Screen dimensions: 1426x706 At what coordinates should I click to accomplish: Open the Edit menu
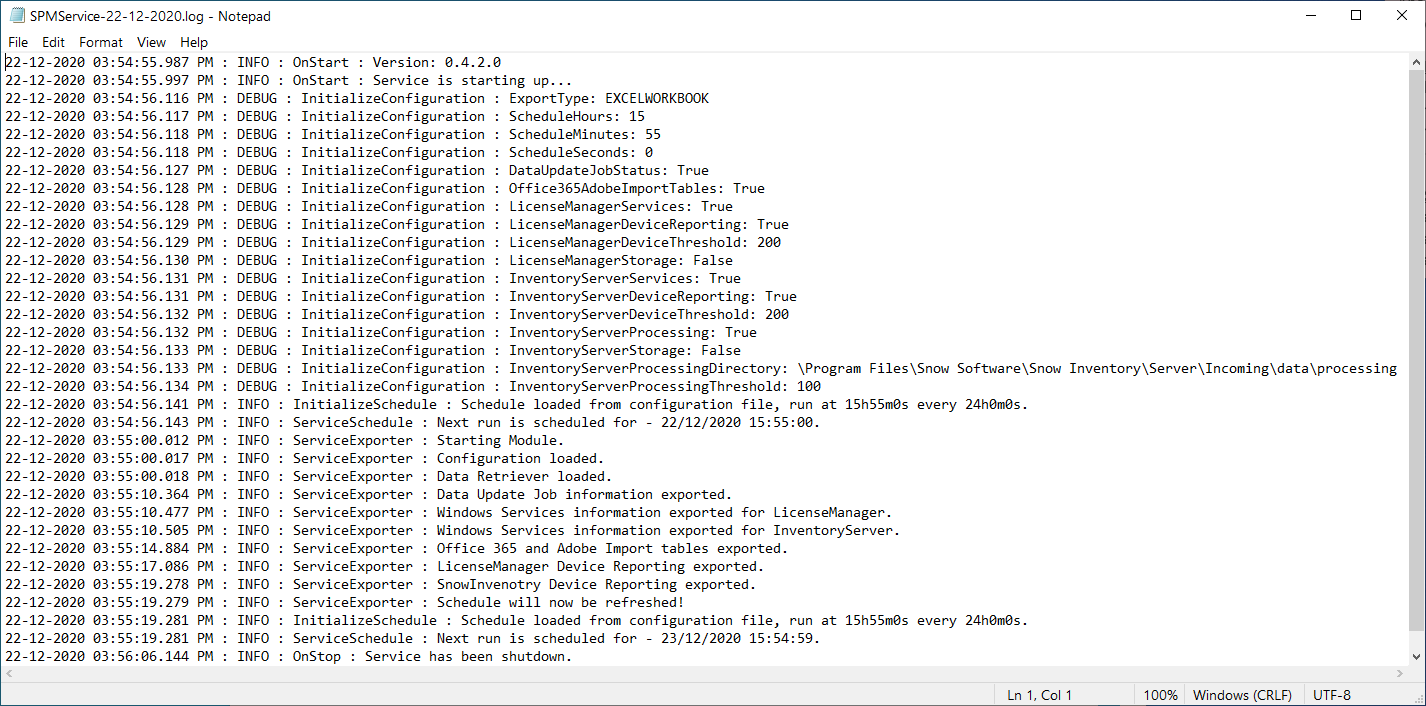pyautogui.click(x=53, y=42)
